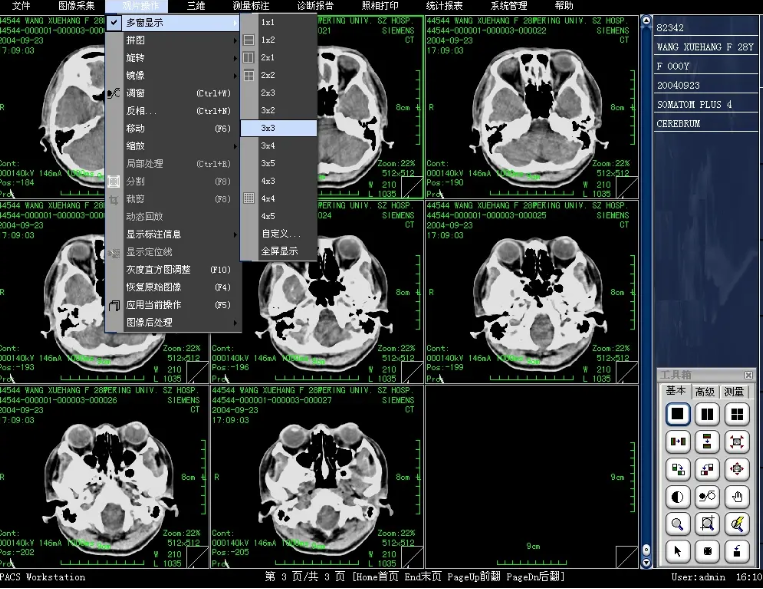Viewport: 763px width, 589px height.
Task: Expand the 镜像 submenu
Action: pos(174,75)
